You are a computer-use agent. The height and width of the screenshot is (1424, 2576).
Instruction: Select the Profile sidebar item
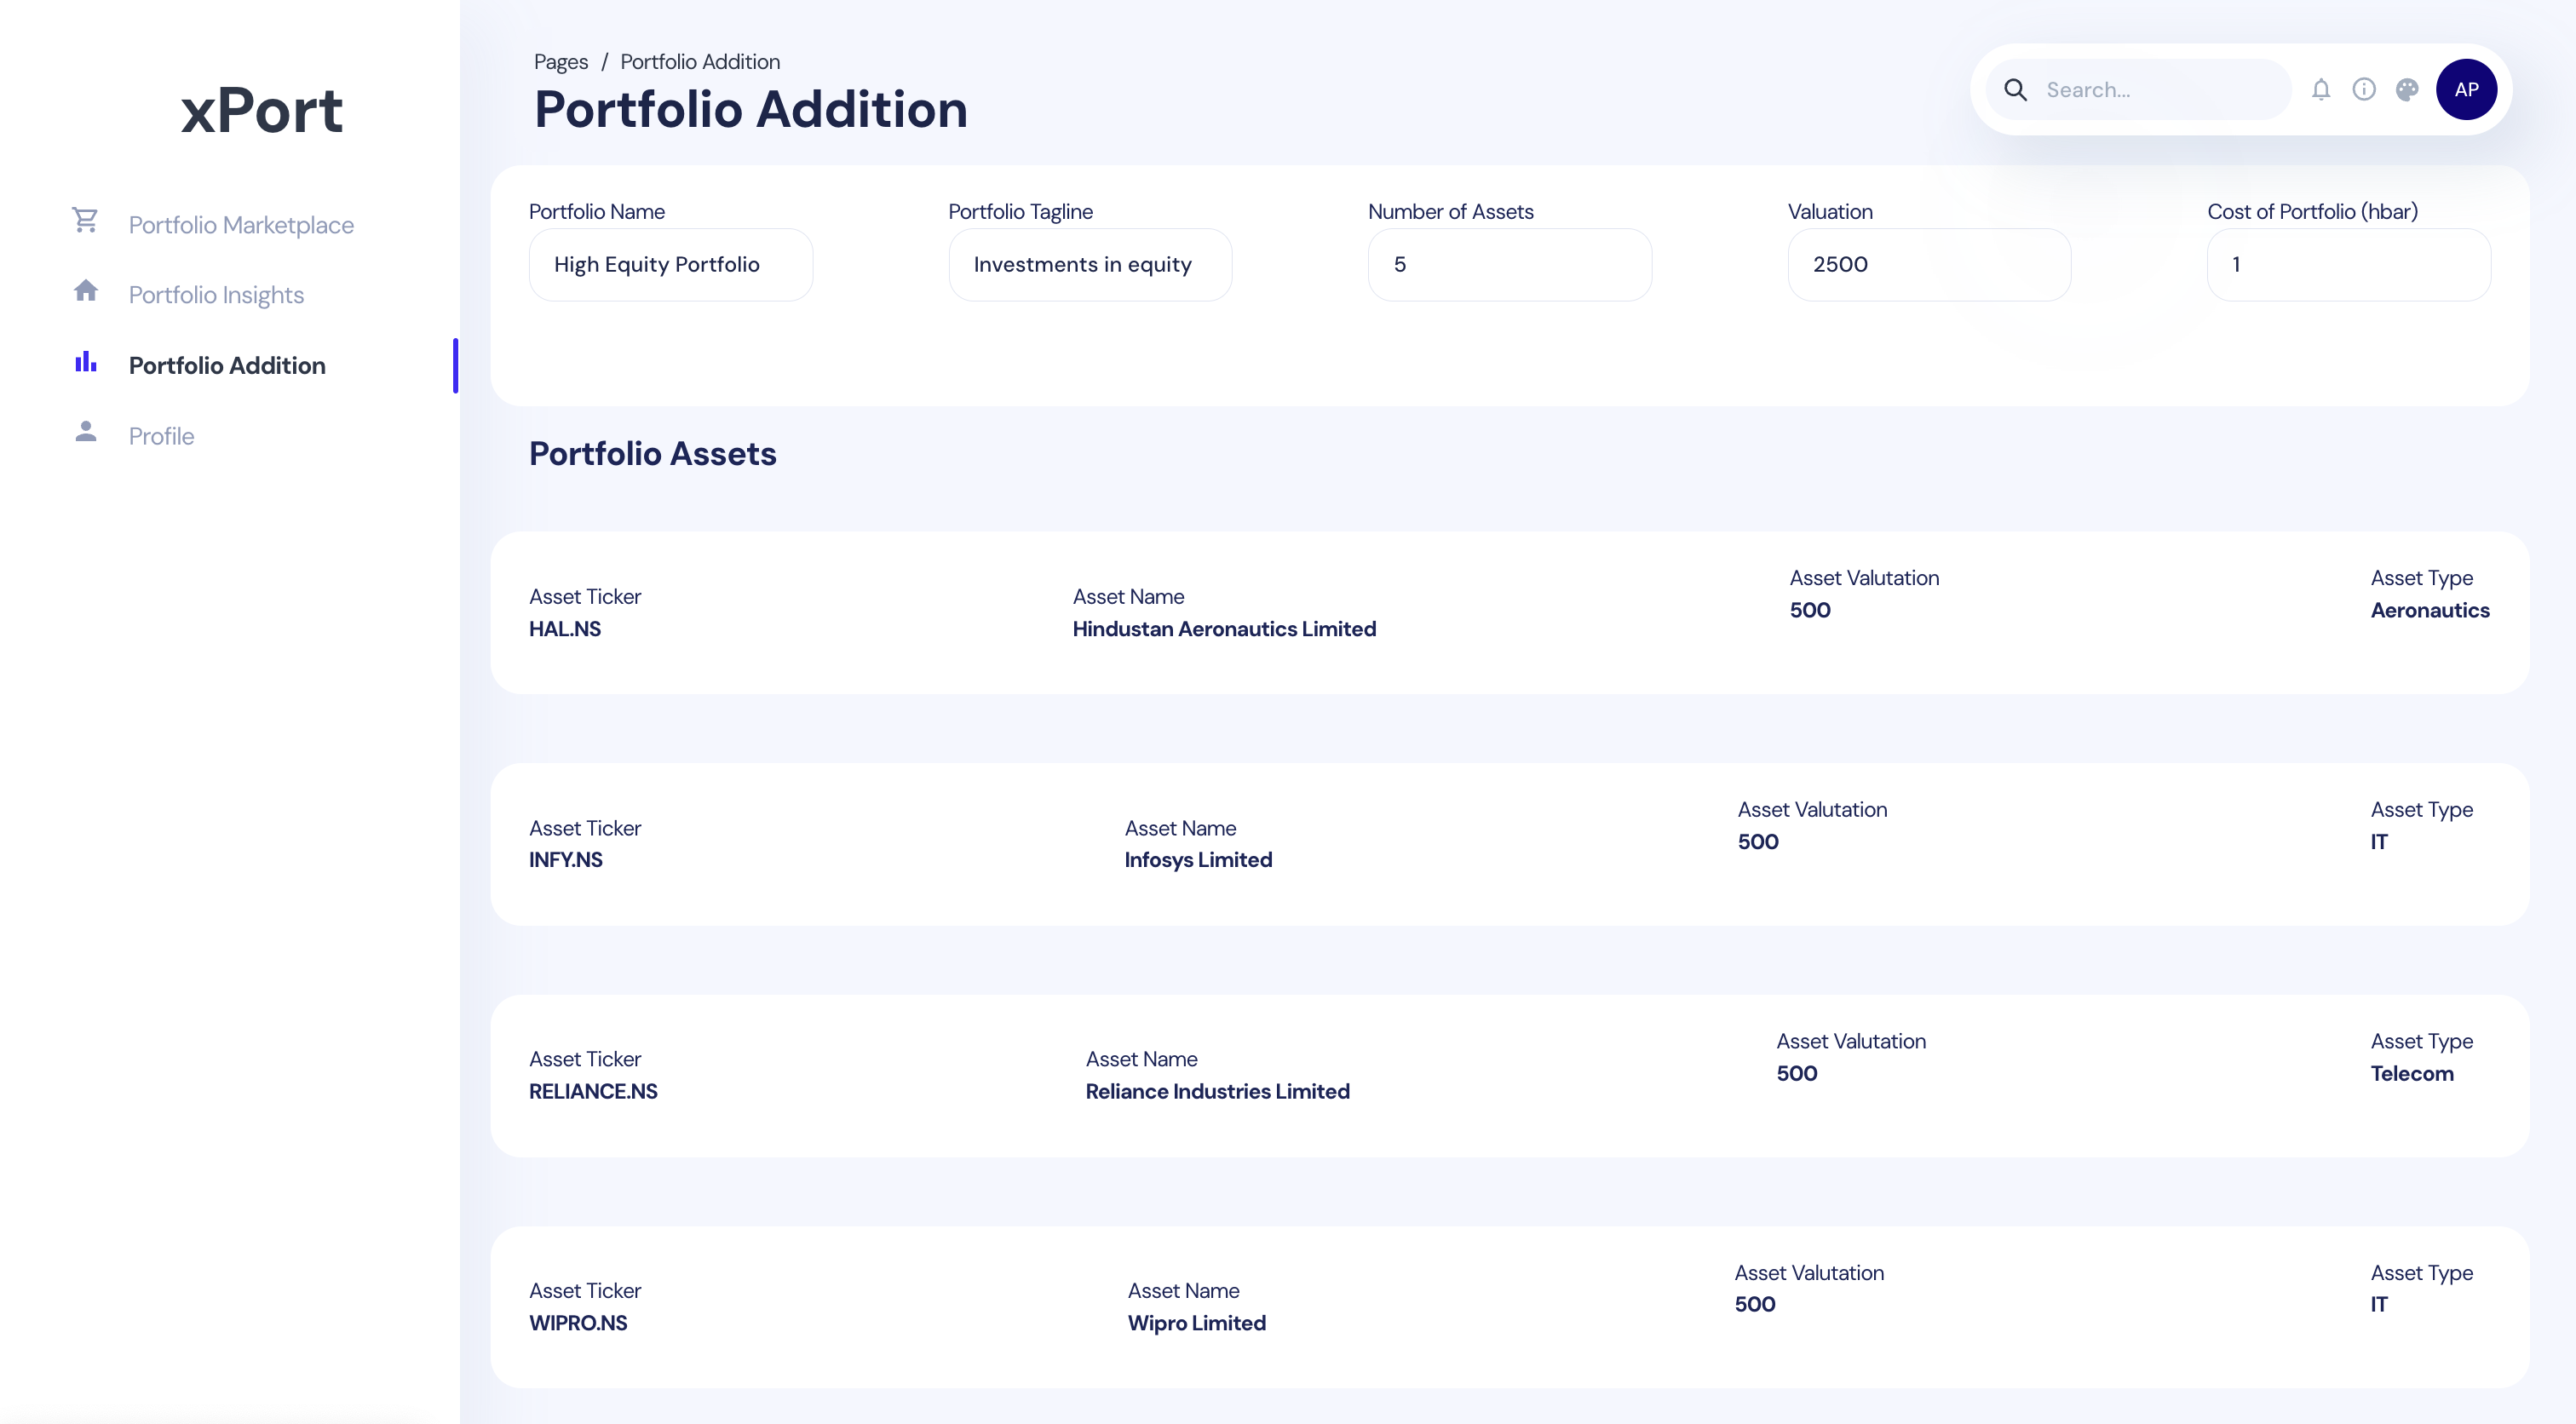pyautogui.click(x=161, y=436)
